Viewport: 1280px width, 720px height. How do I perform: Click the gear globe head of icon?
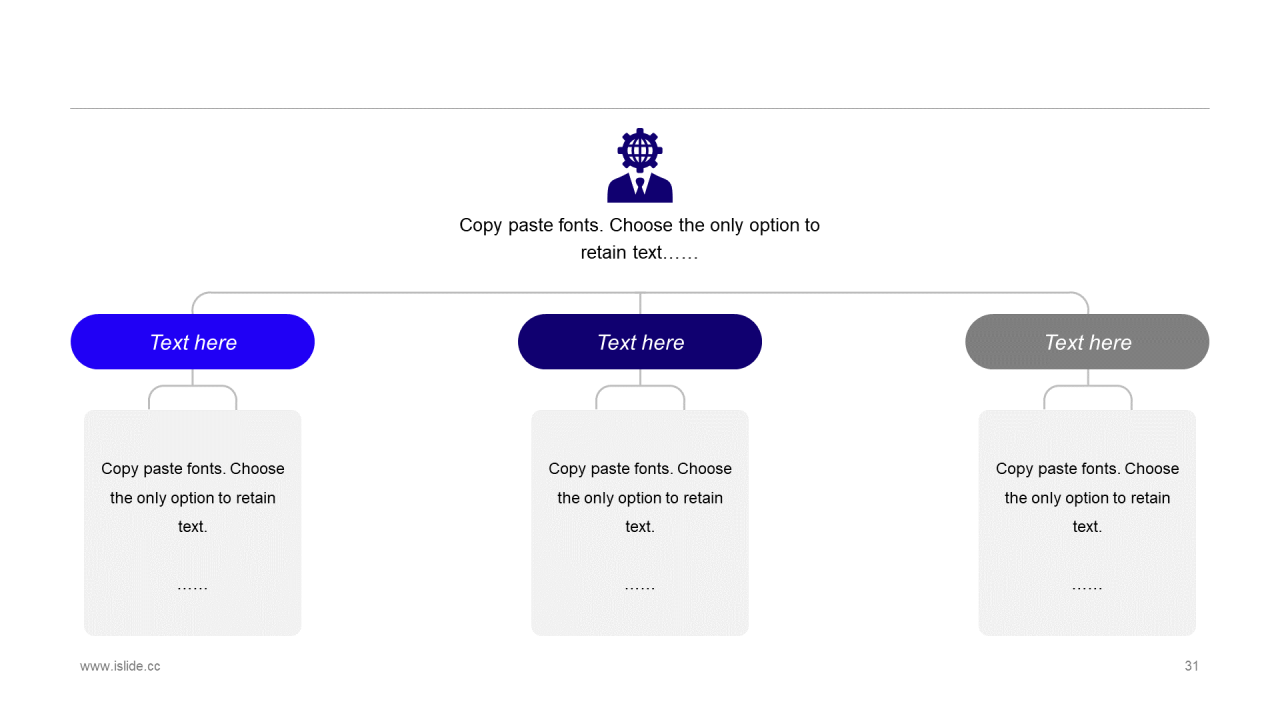pos(640,150)
